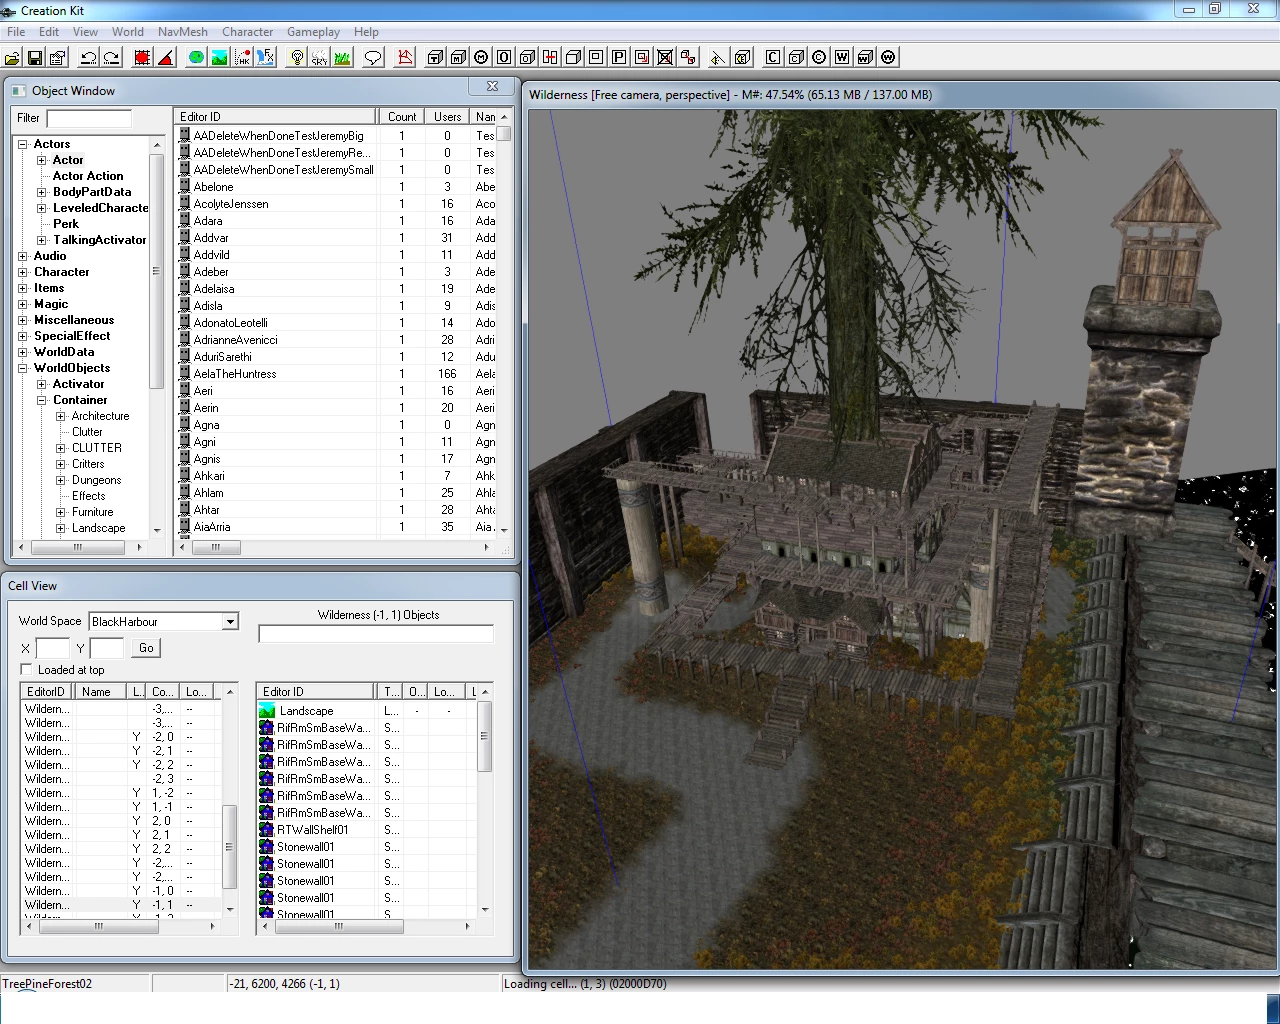
Task: Close the Object Window panel
Action: 492,87
